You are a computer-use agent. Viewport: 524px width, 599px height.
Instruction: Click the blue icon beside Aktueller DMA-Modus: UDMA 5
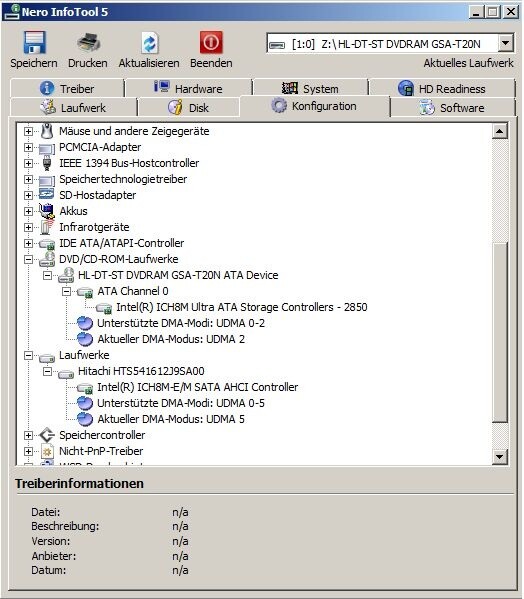coord(85,419)
